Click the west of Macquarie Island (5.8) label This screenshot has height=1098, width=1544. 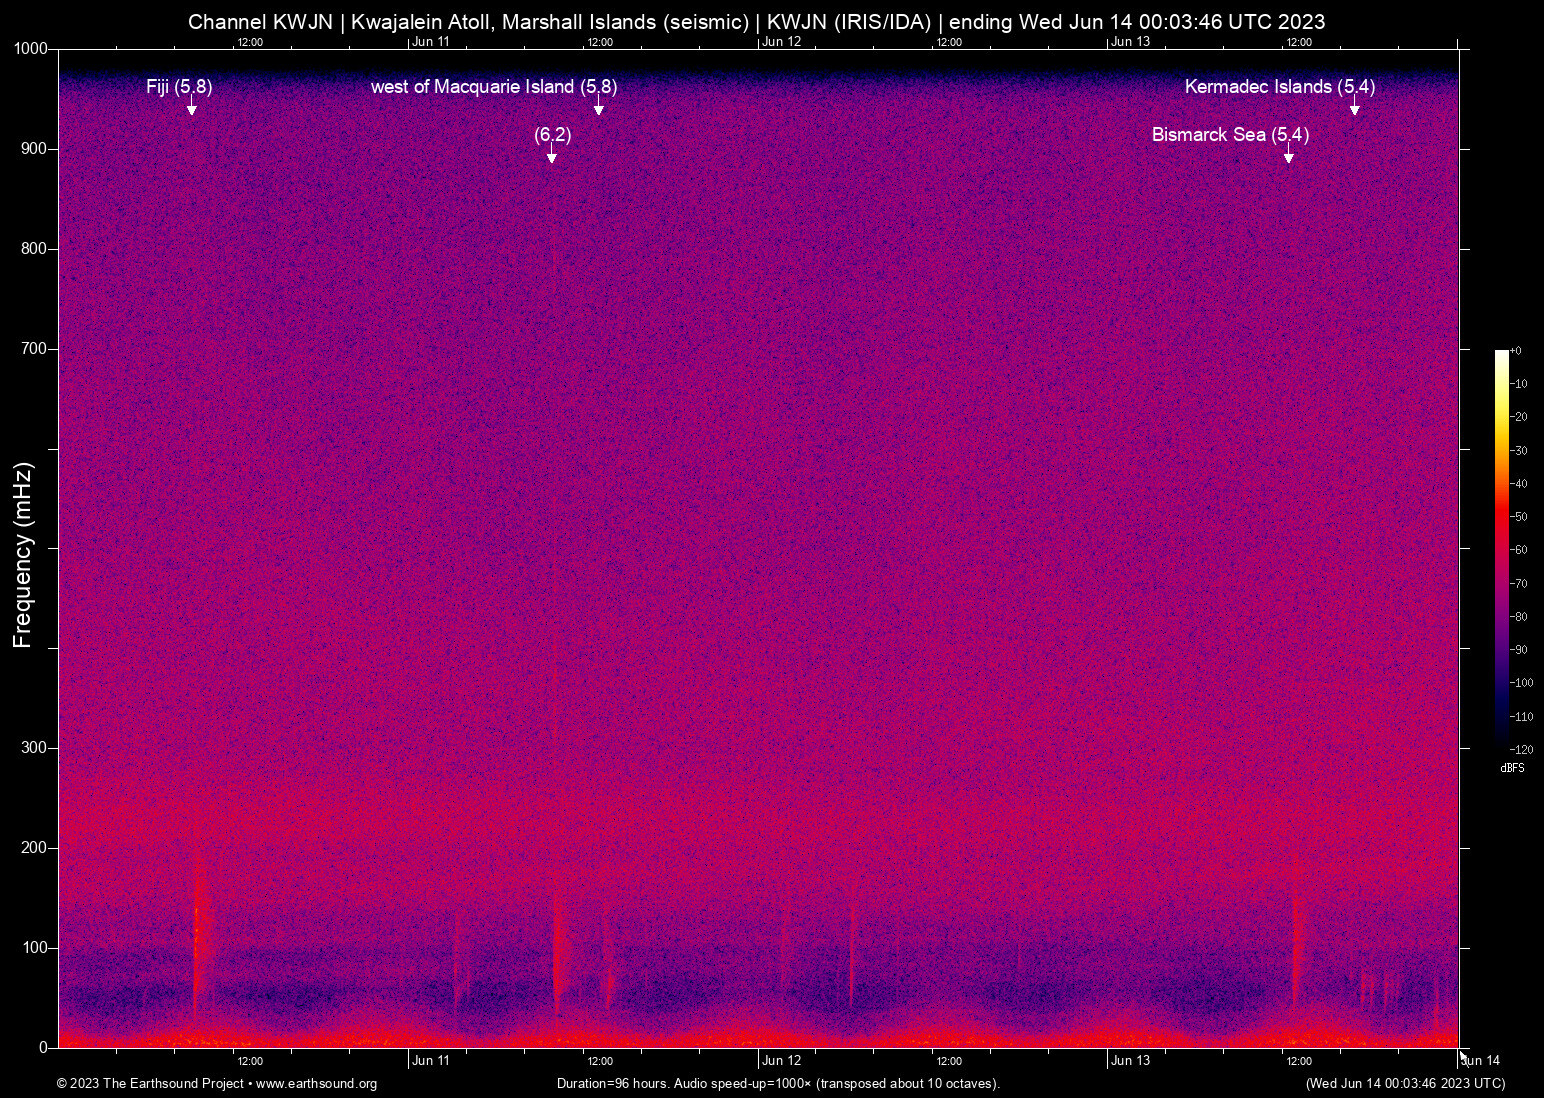click(x=493, y=87)
